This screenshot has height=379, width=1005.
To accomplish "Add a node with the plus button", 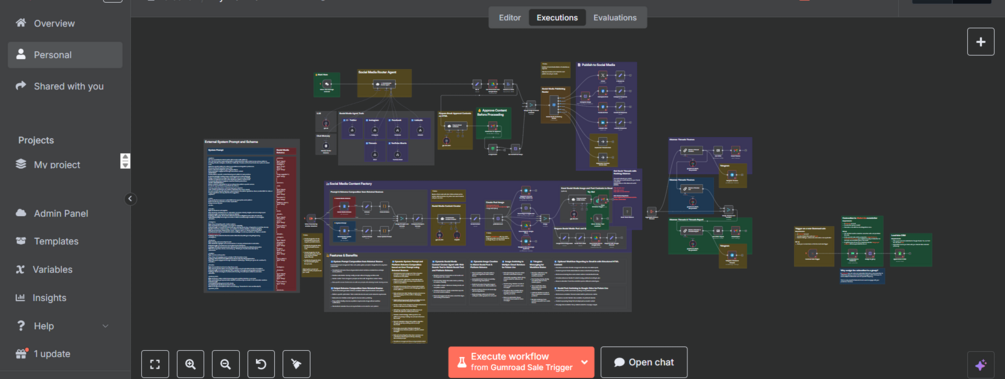I will 981,42.
